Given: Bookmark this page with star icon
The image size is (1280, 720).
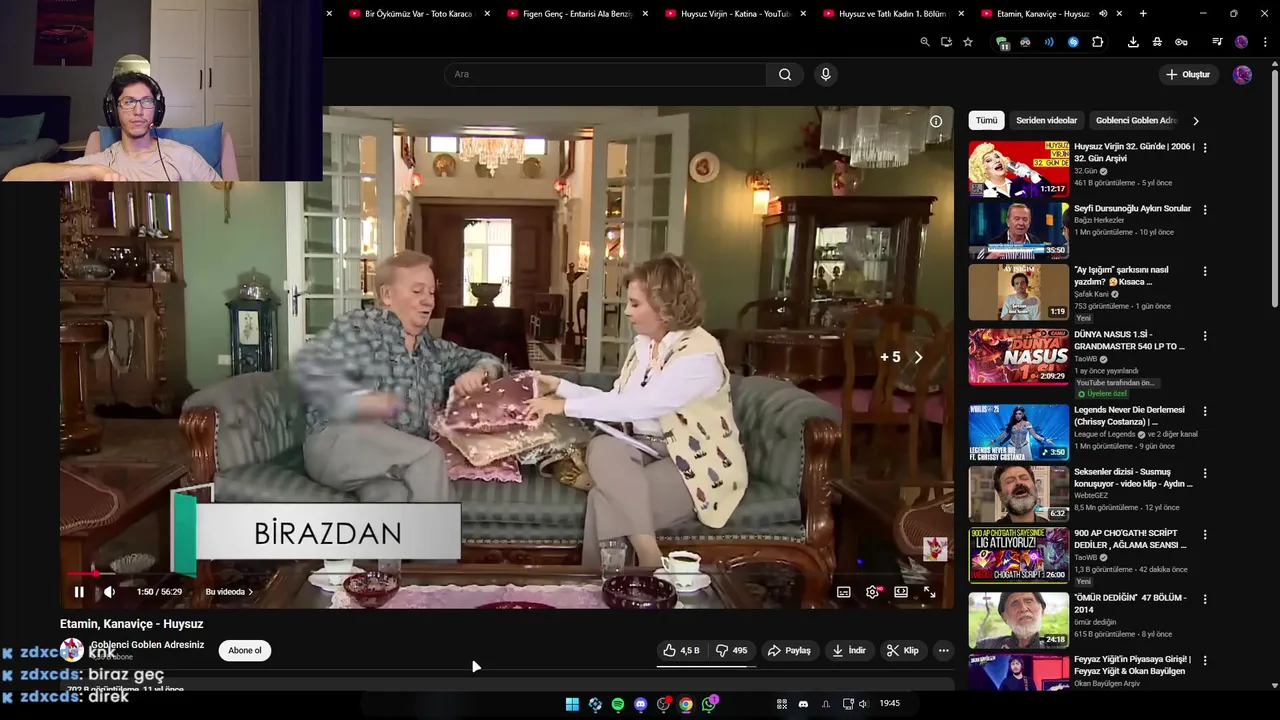Looking at the screenshot, I should [x=968, y=42].
